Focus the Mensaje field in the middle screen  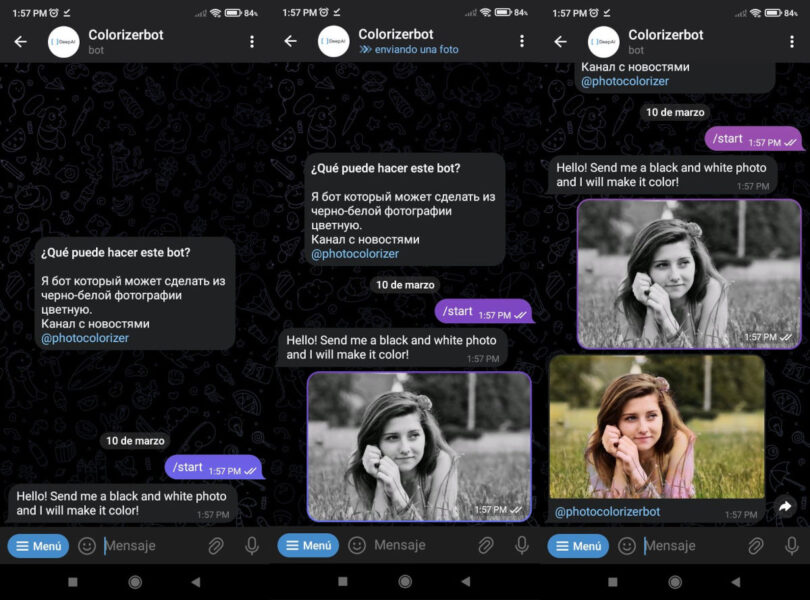click(423, 545)
